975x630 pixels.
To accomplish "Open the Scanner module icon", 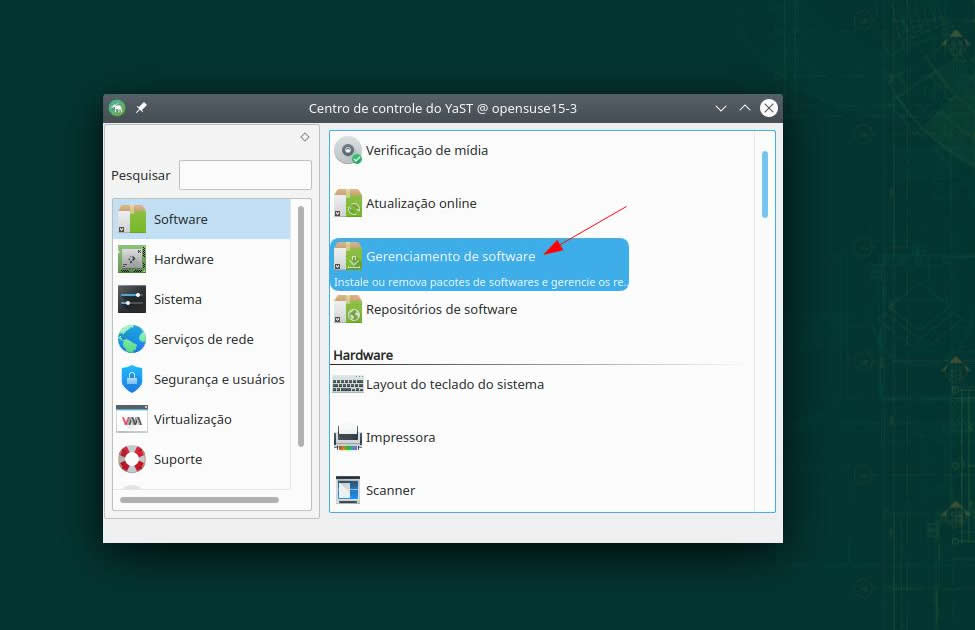I will point(348,491).
